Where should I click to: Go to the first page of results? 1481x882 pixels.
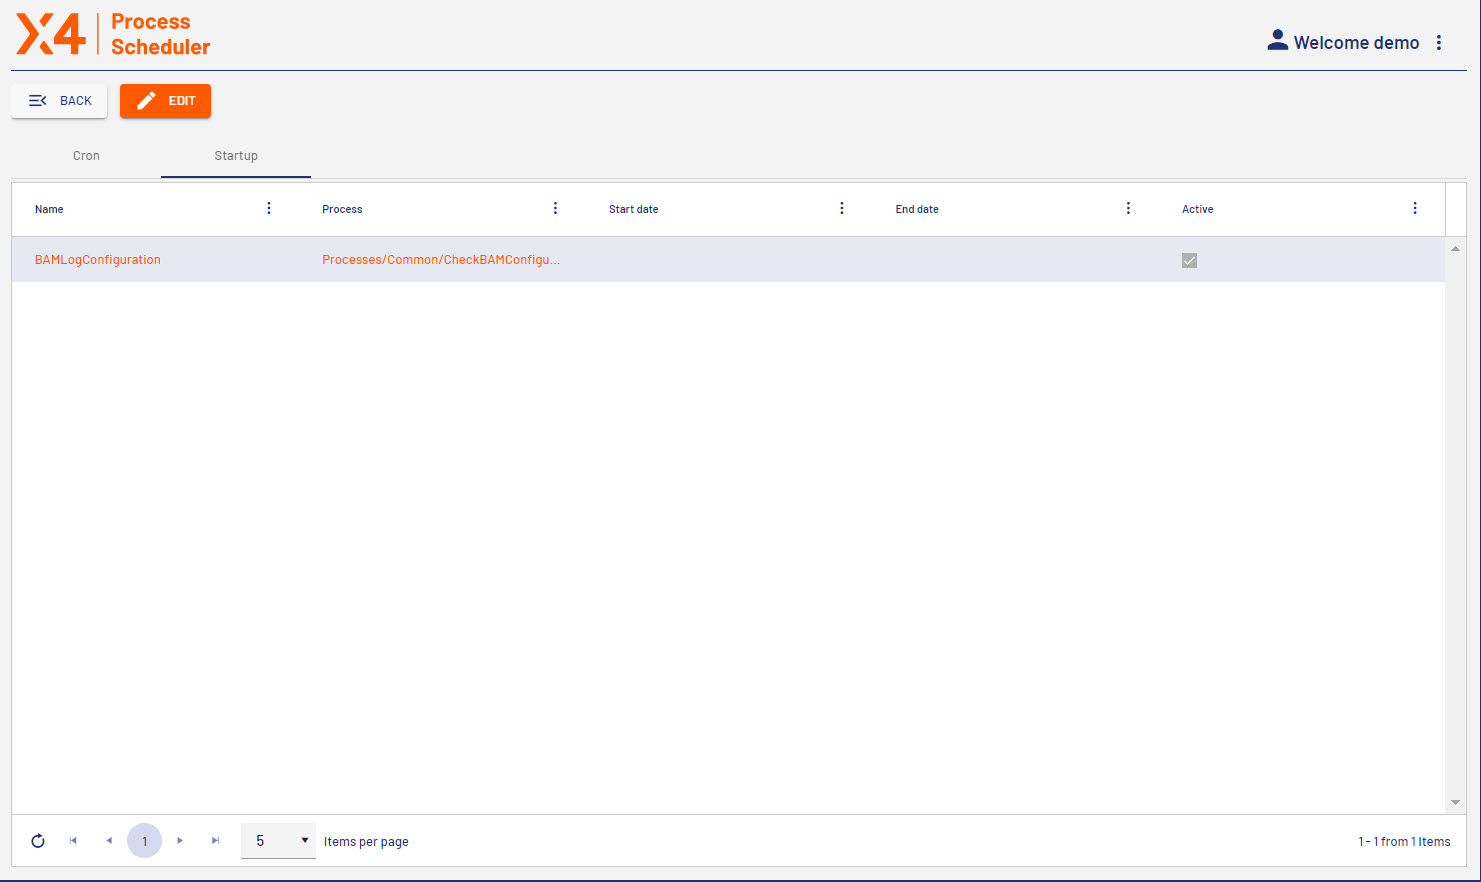pyautogui.click(x=72, y=841)
